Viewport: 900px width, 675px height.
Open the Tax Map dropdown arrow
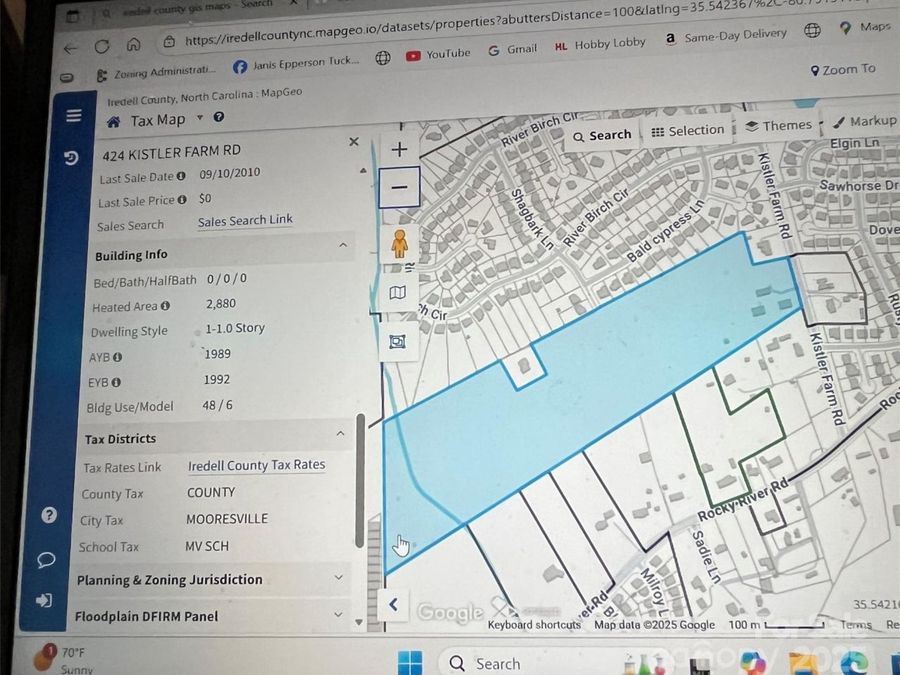coord(200,118)
